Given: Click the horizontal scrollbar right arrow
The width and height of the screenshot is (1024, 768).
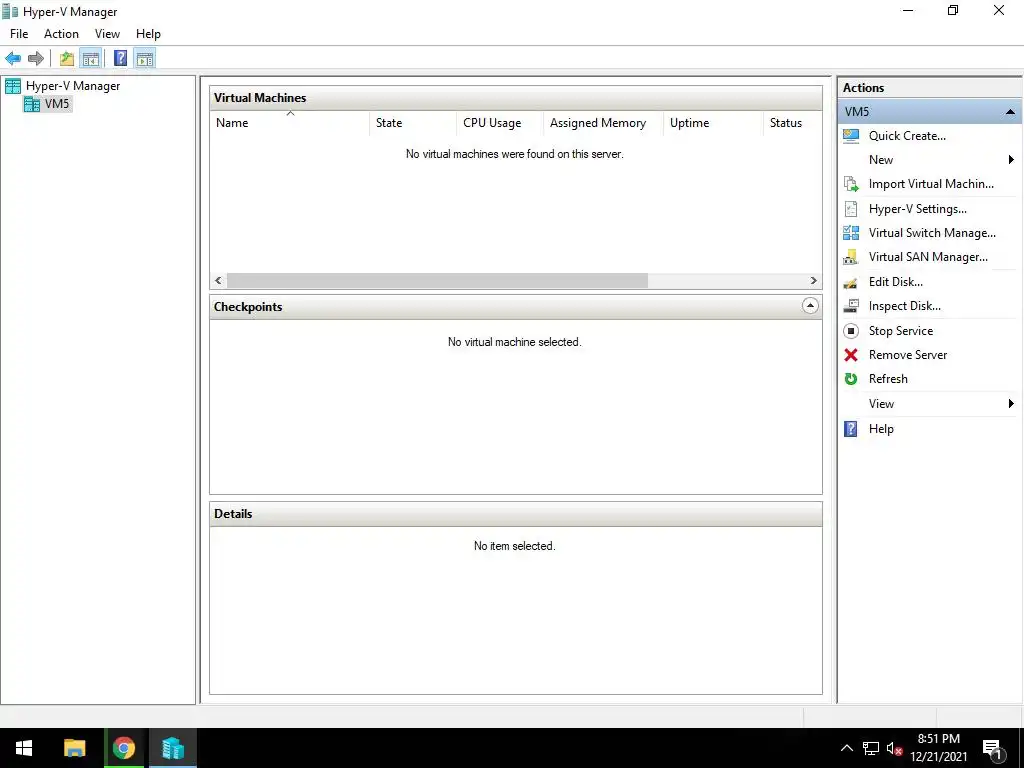Looking at the screenshot, I should [813, 281].
